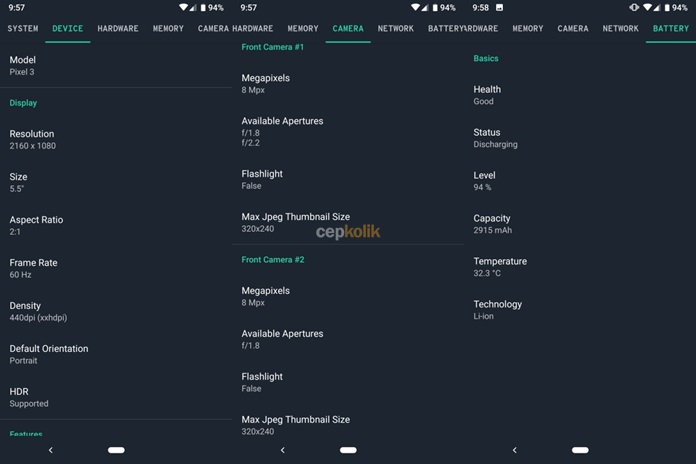696x464 pixels.
Task: Select the NETWORK tab in the middle screen
Action: pos(395,28)
